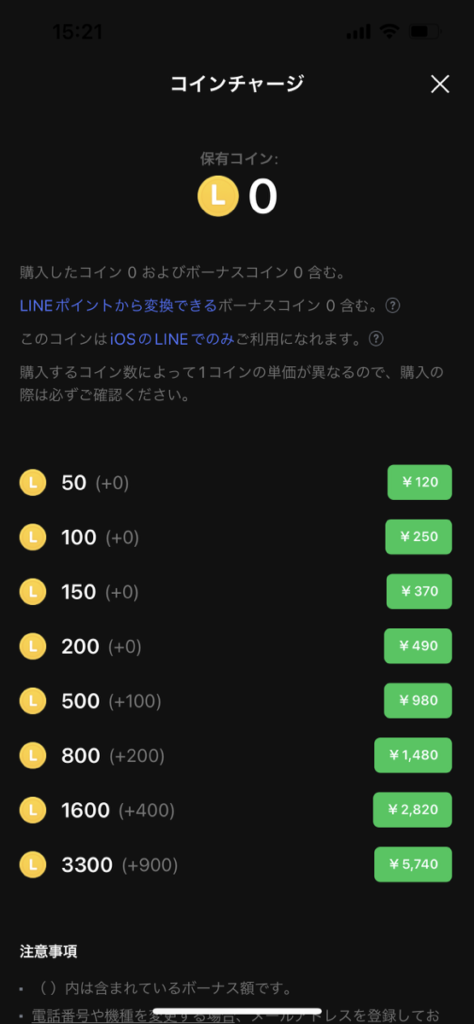The image size is (474, 1024).
Task: Choose the ¥2,820 coin package
Action: [412, 810]
